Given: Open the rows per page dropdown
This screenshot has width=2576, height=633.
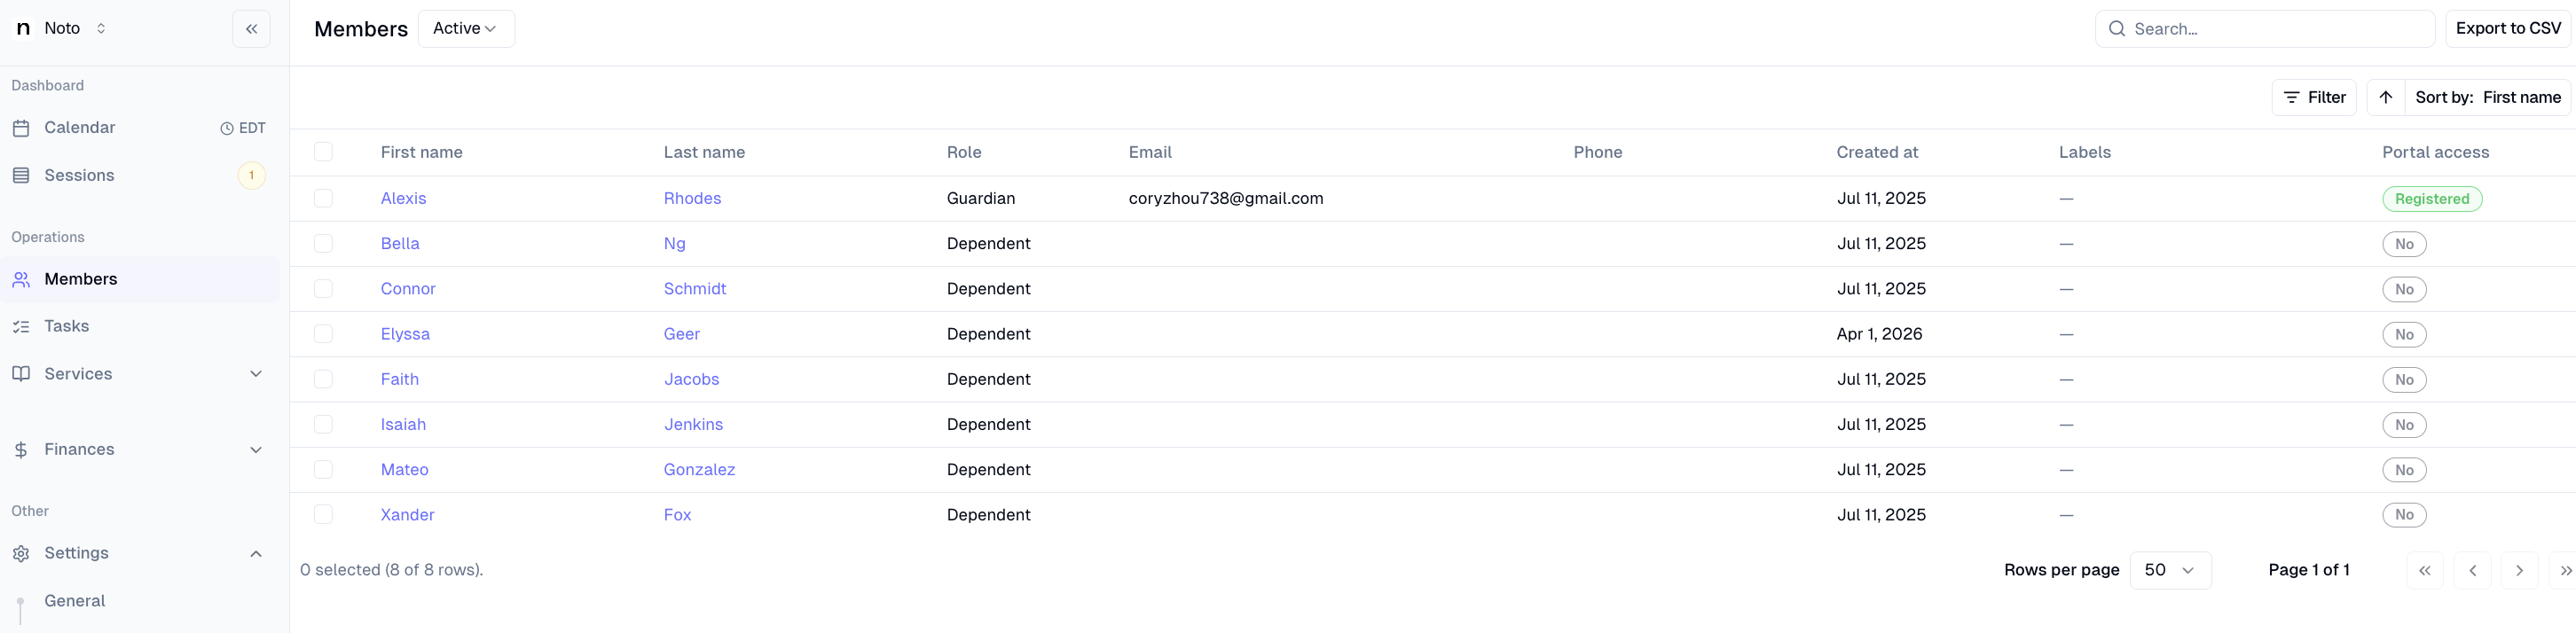Looking at the screenshot, I should [2170, 570].
